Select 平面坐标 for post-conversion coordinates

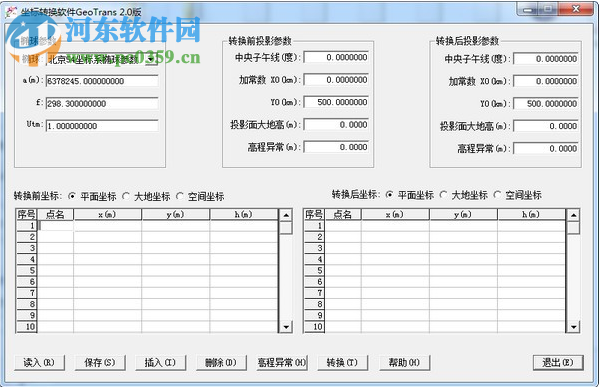[x=410, y=195]
